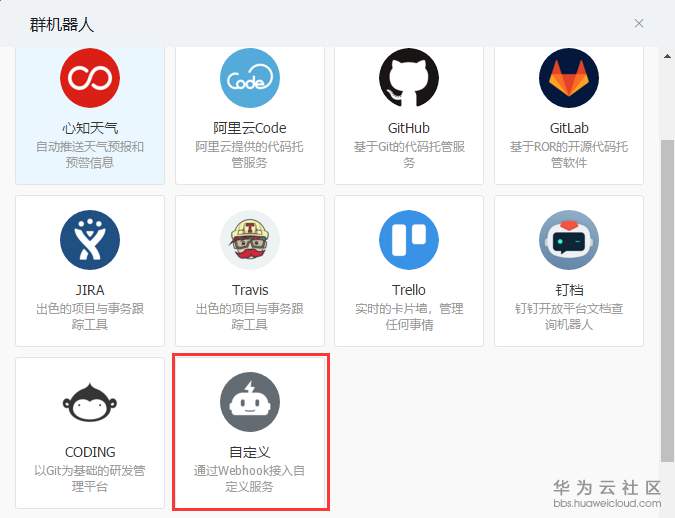Click the 群机器人 dialog title

[62, 25]
